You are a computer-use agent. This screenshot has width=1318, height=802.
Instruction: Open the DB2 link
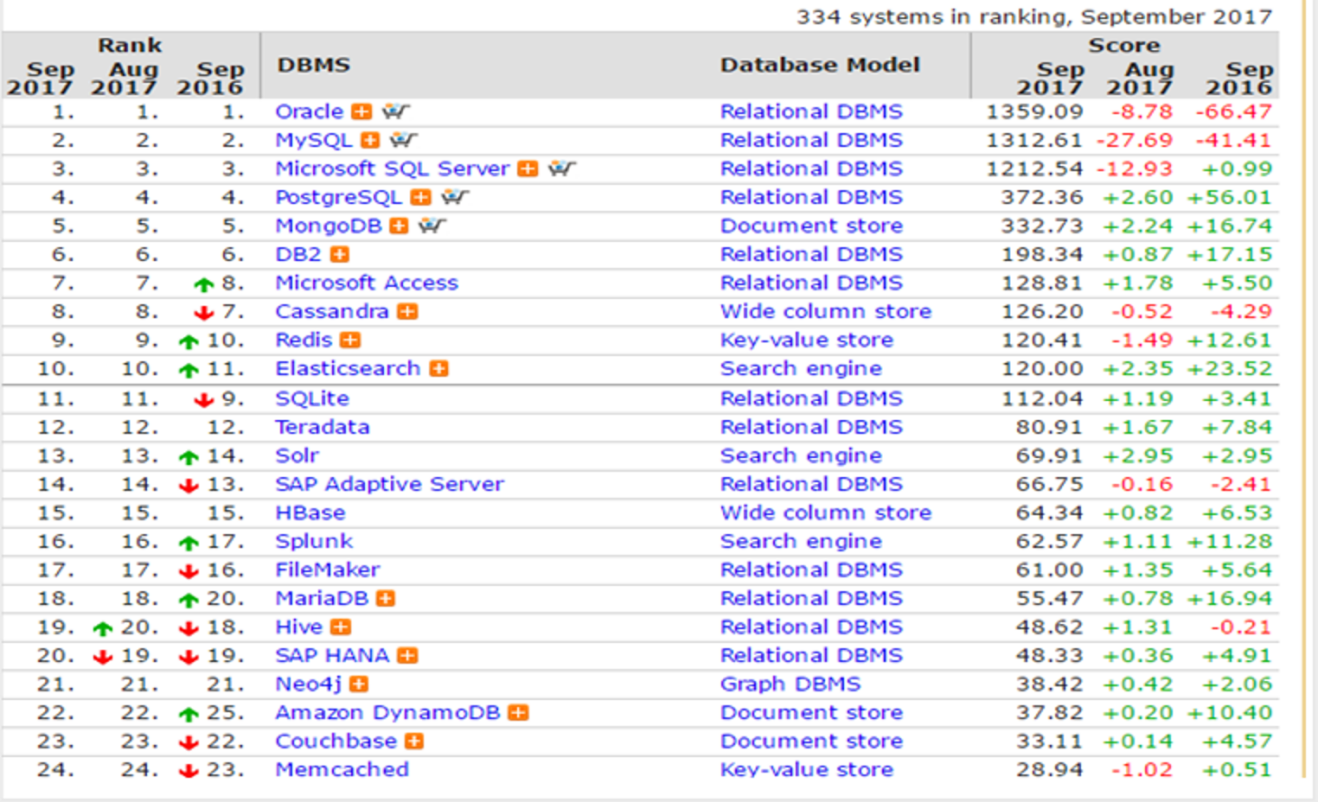299,254
